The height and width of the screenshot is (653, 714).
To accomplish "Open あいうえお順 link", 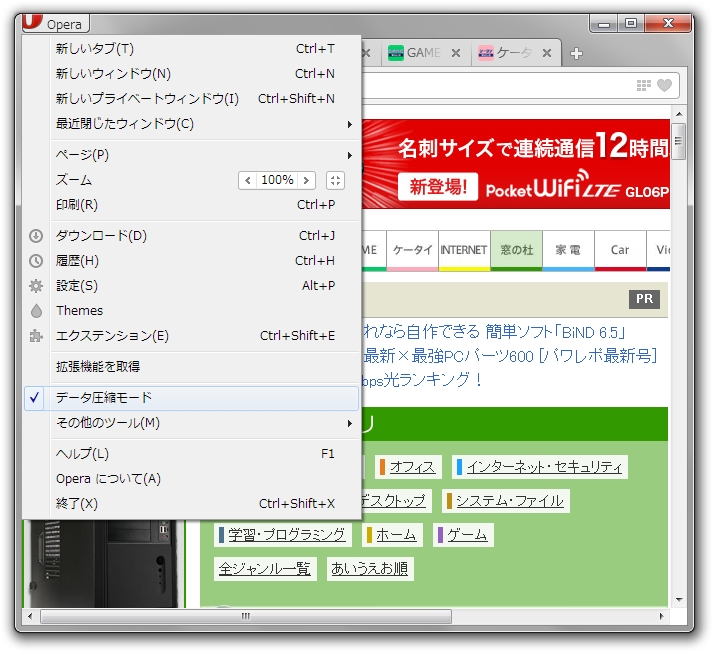I will pos(369,569).
